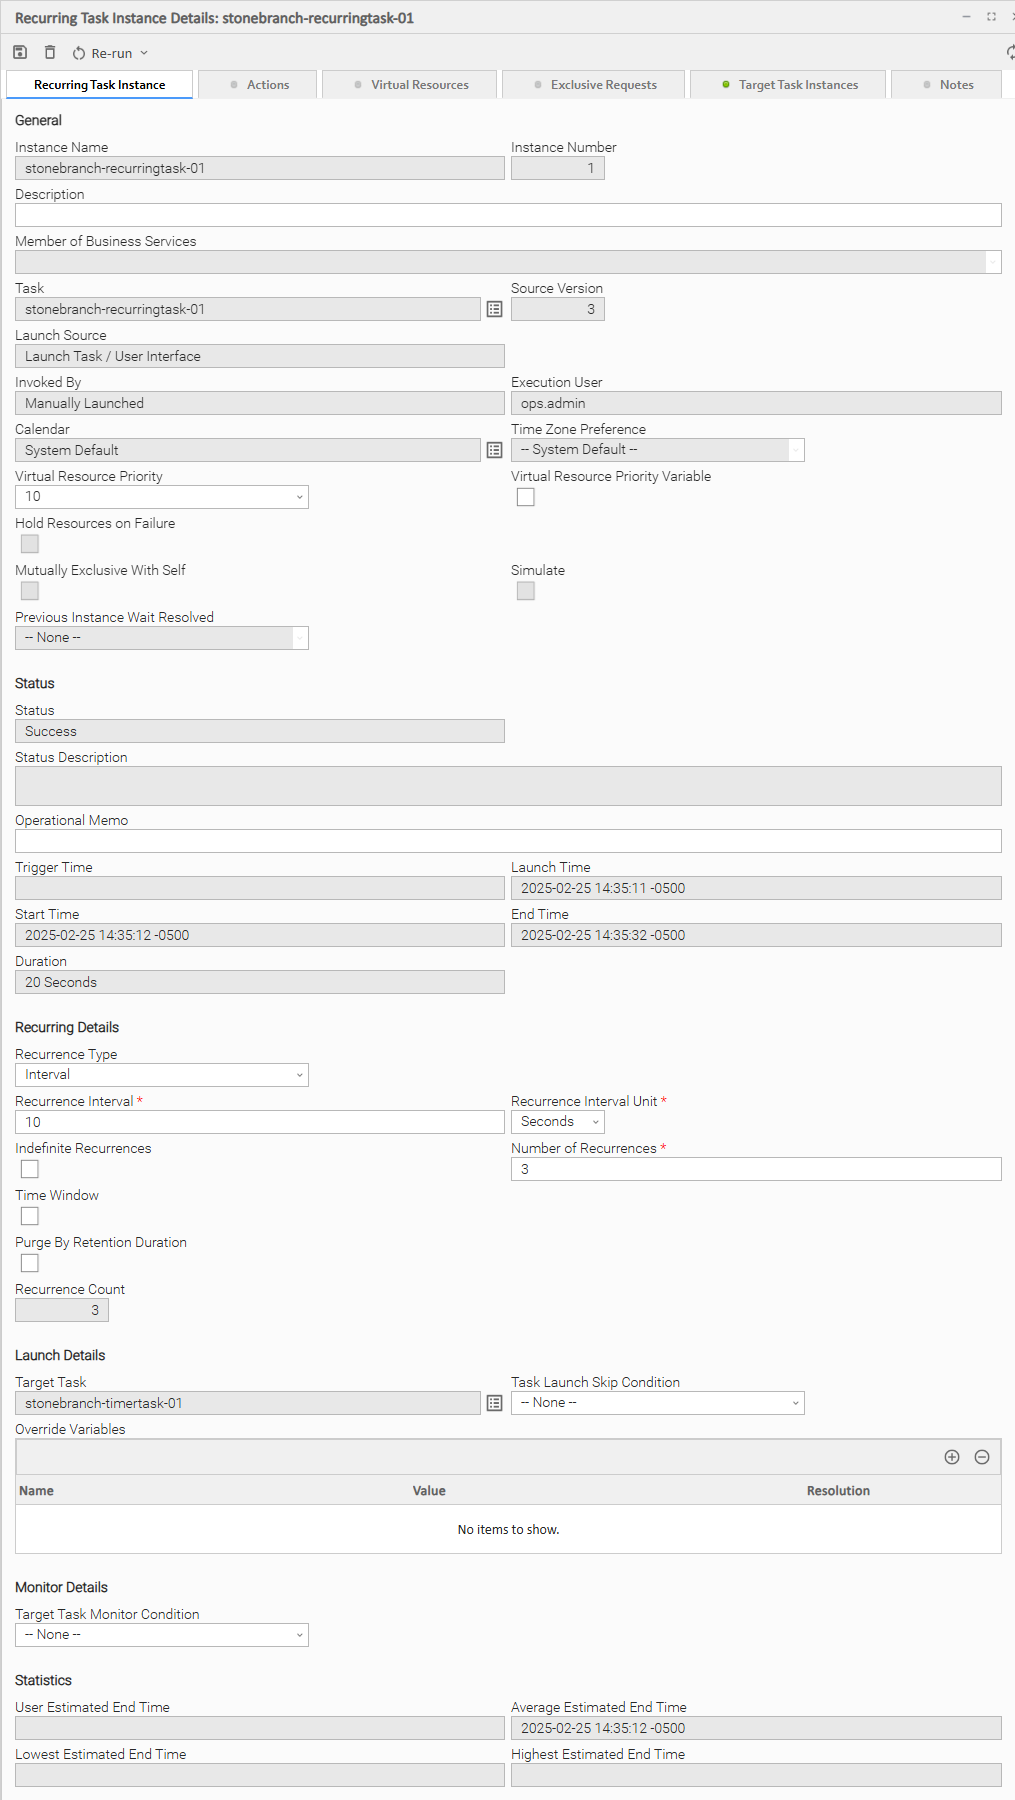Tick Virtual Resource Priority Variable checkbox

(x=526, y=497)
